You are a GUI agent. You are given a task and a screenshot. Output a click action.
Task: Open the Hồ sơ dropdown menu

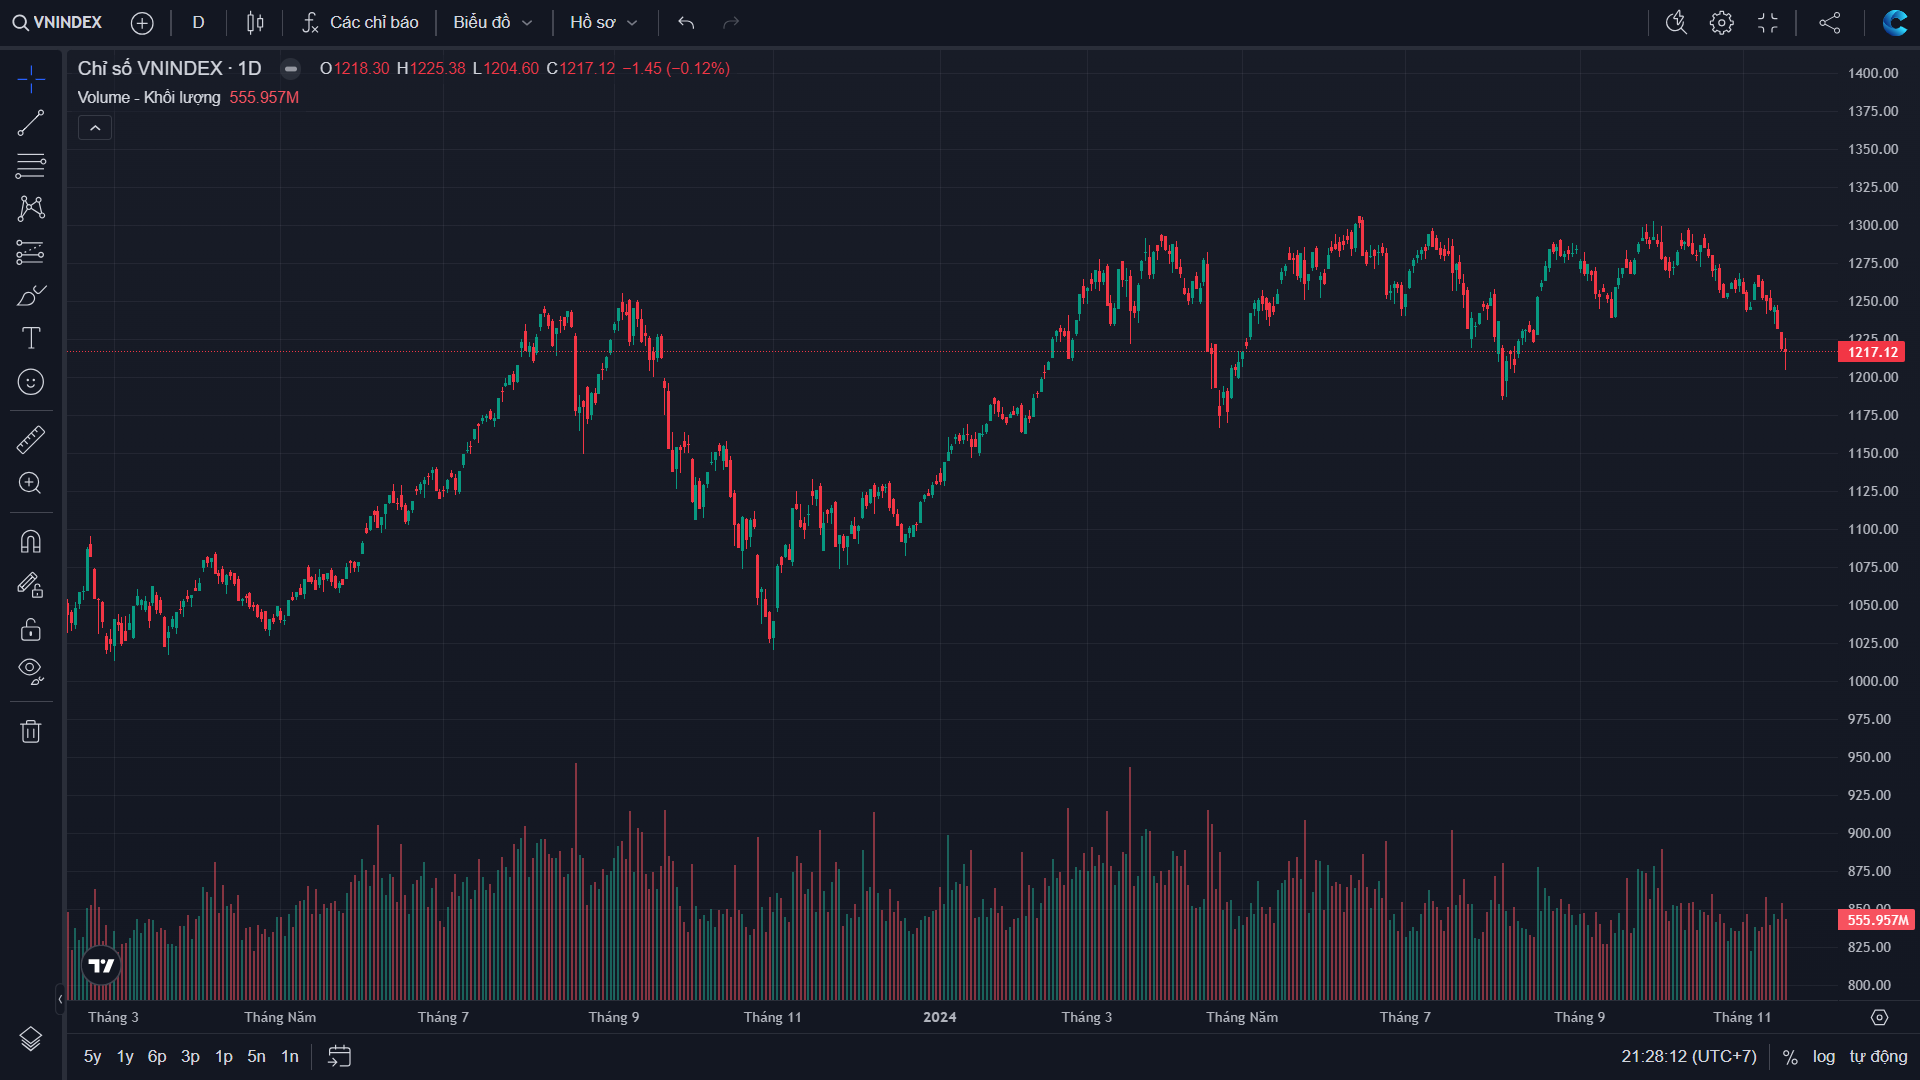tap(603, 23)
